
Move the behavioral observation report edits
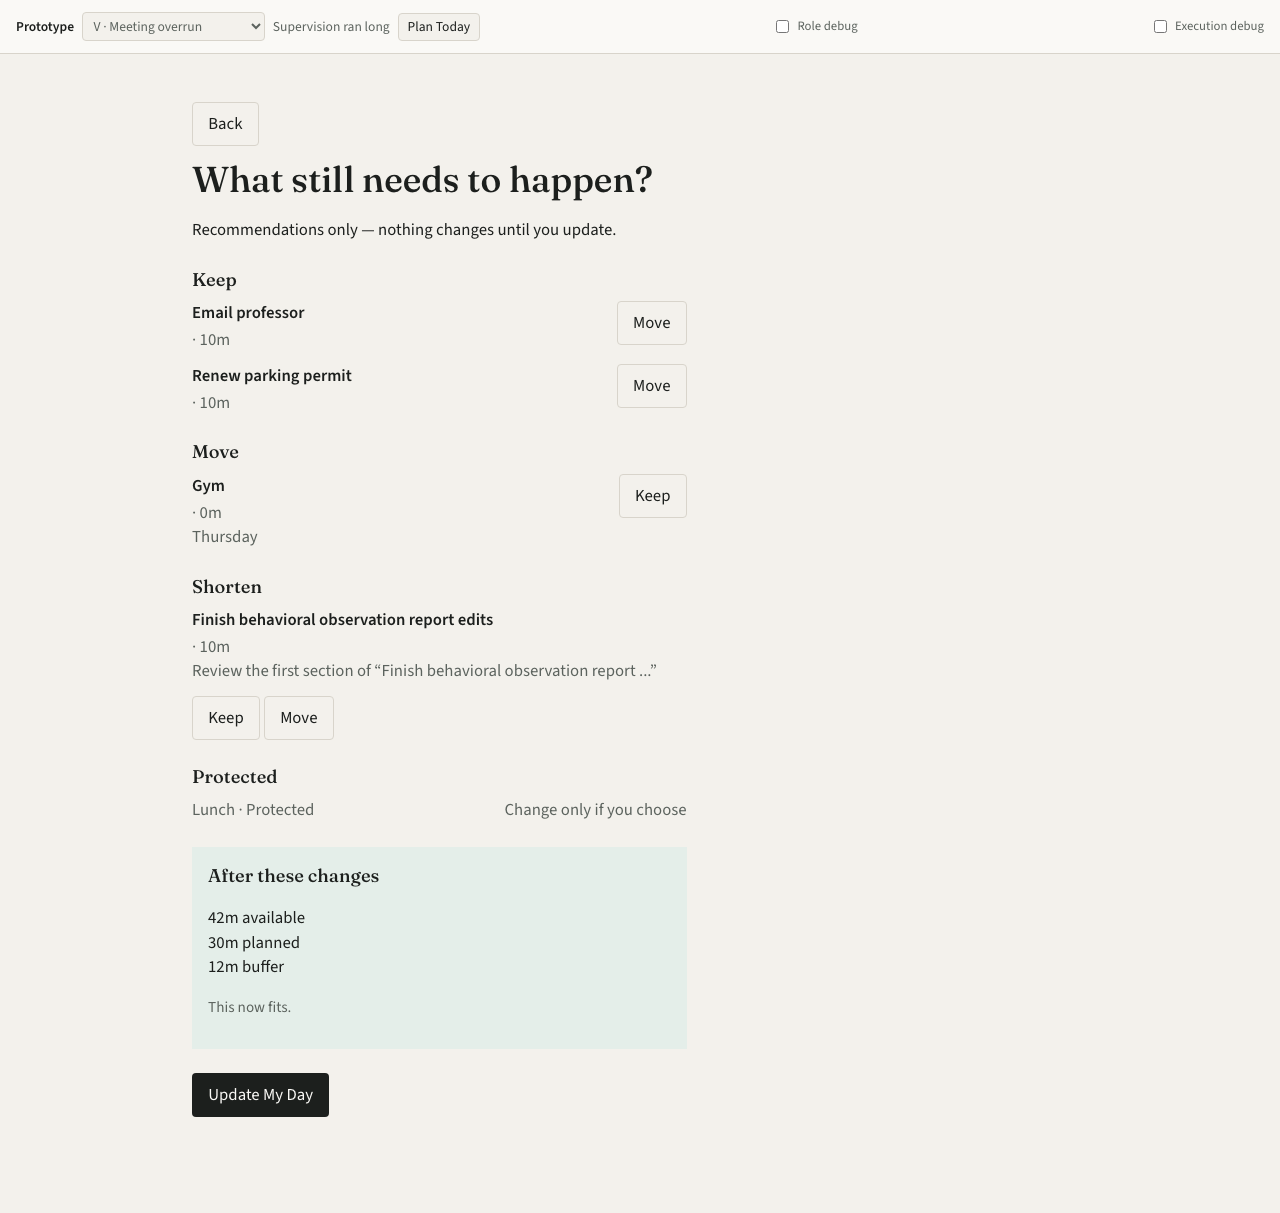(x=299, y=718)
